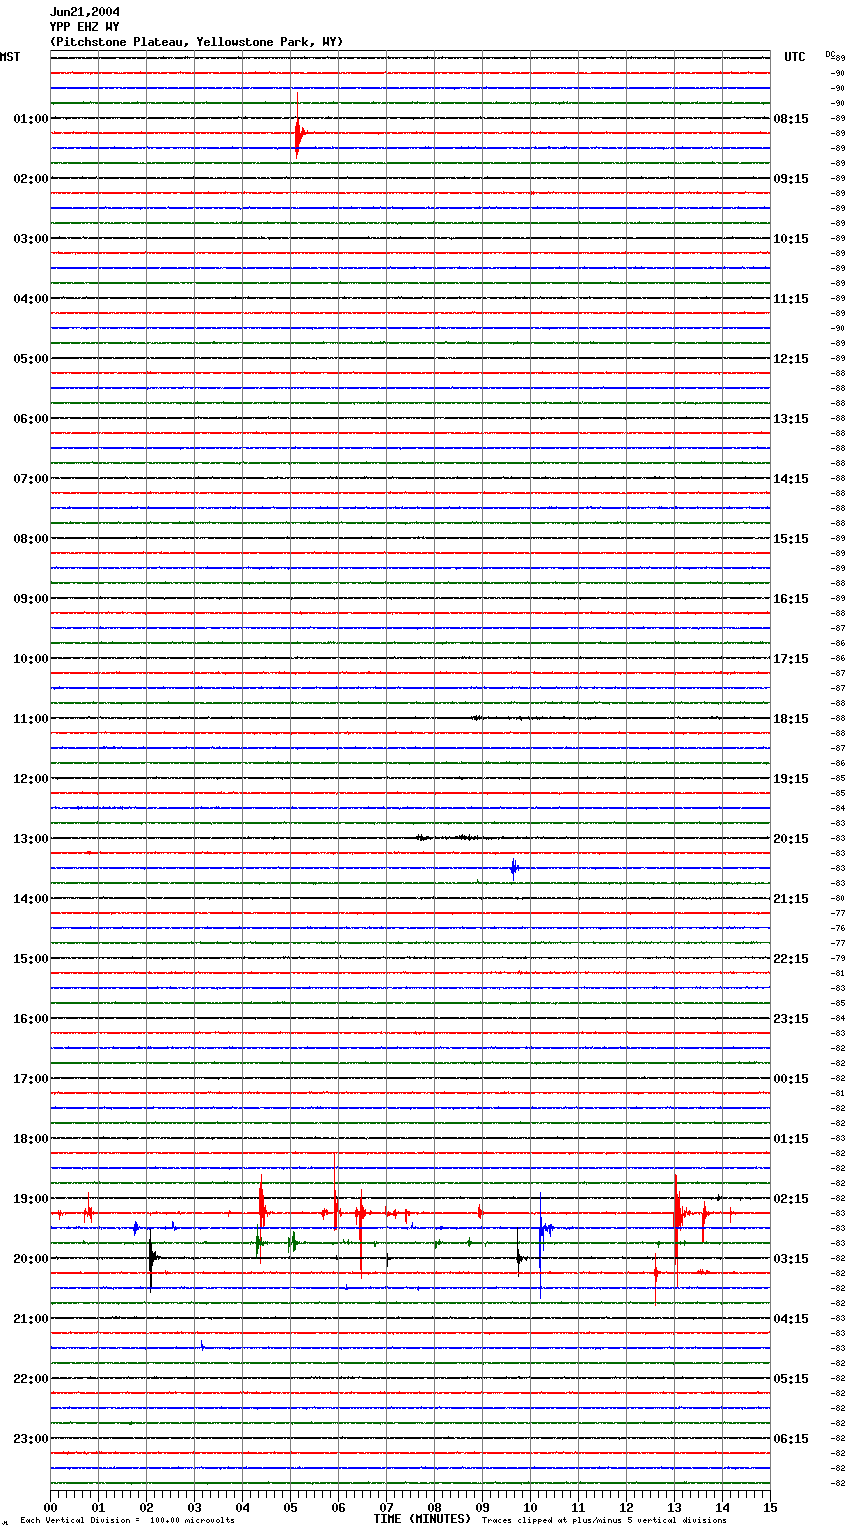This screenshot has height=1534, width=850.
Task: Click the 16:00 MST row label
Action: tap(31, 1019)
